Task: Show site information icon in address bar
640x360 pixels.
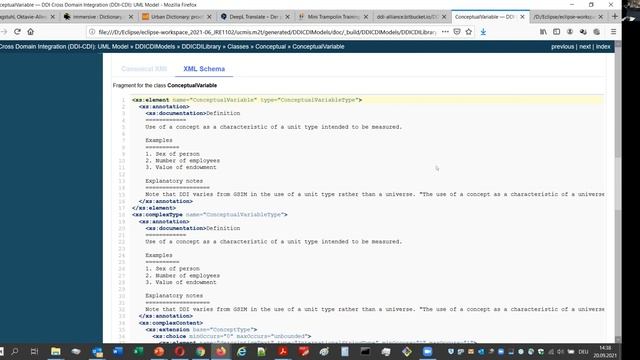Action: pos(92,32)
